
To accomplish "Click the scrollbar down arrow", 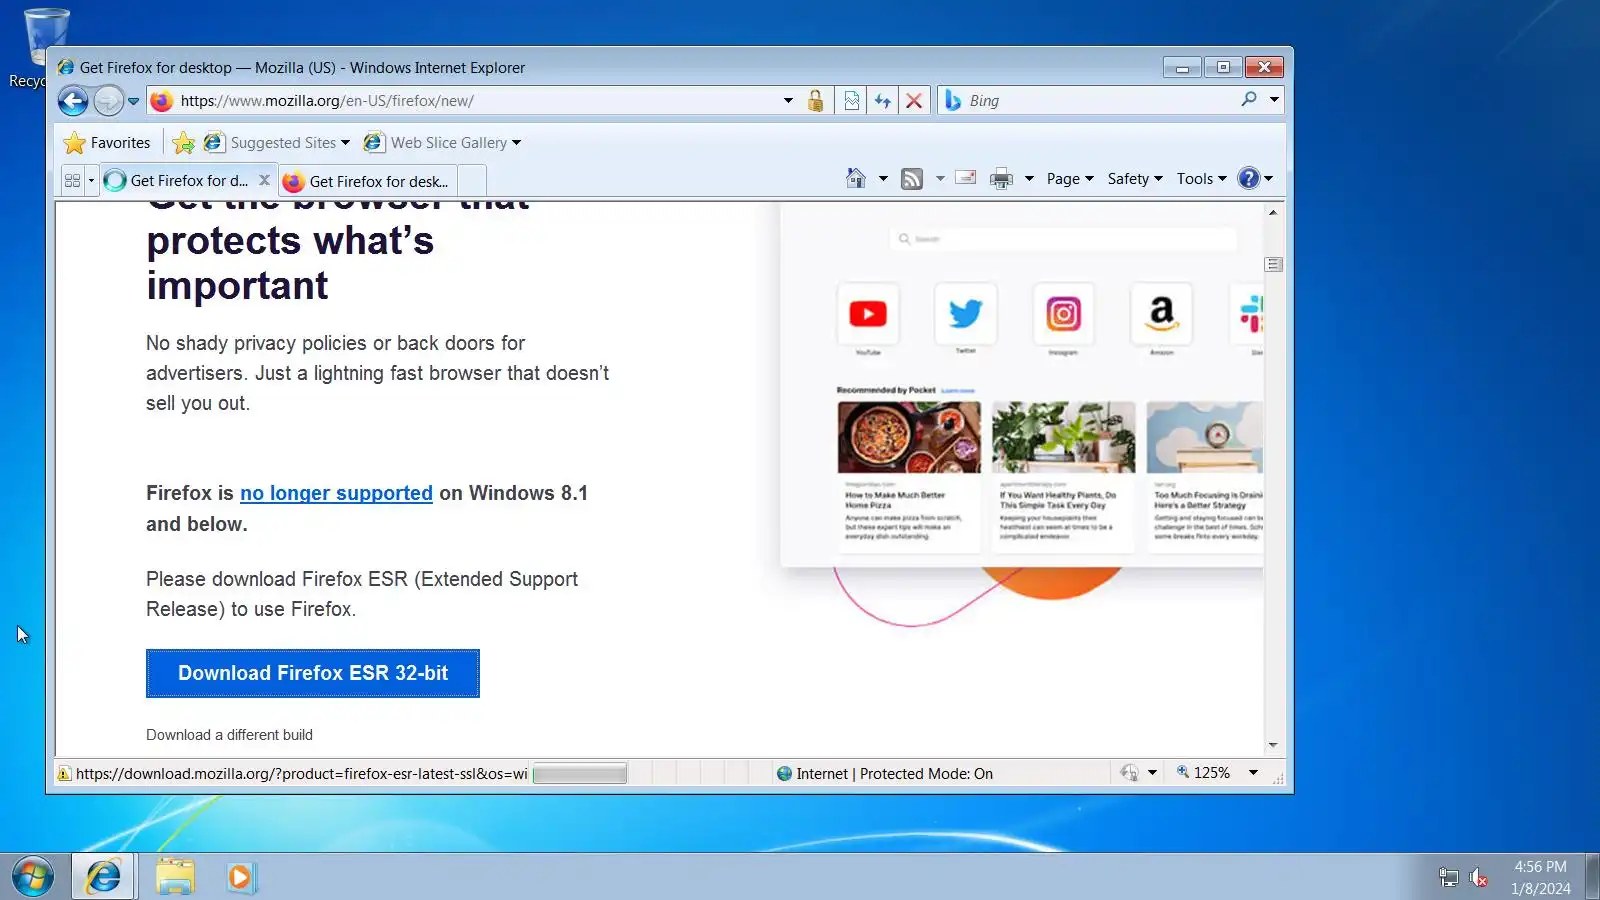I will (x=1273, y=745).
